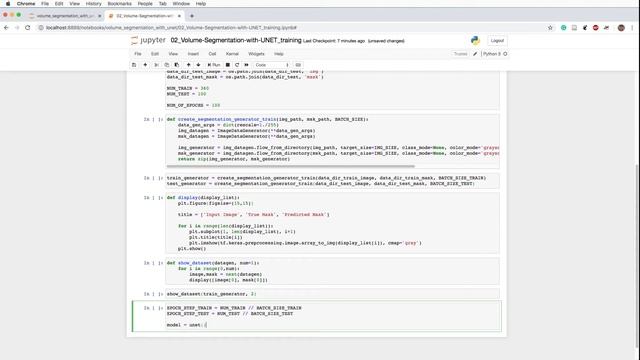This screenshot has width=640, height=360.
Task: Click the def show_dataset cell
Action: (x=332, y=271)
